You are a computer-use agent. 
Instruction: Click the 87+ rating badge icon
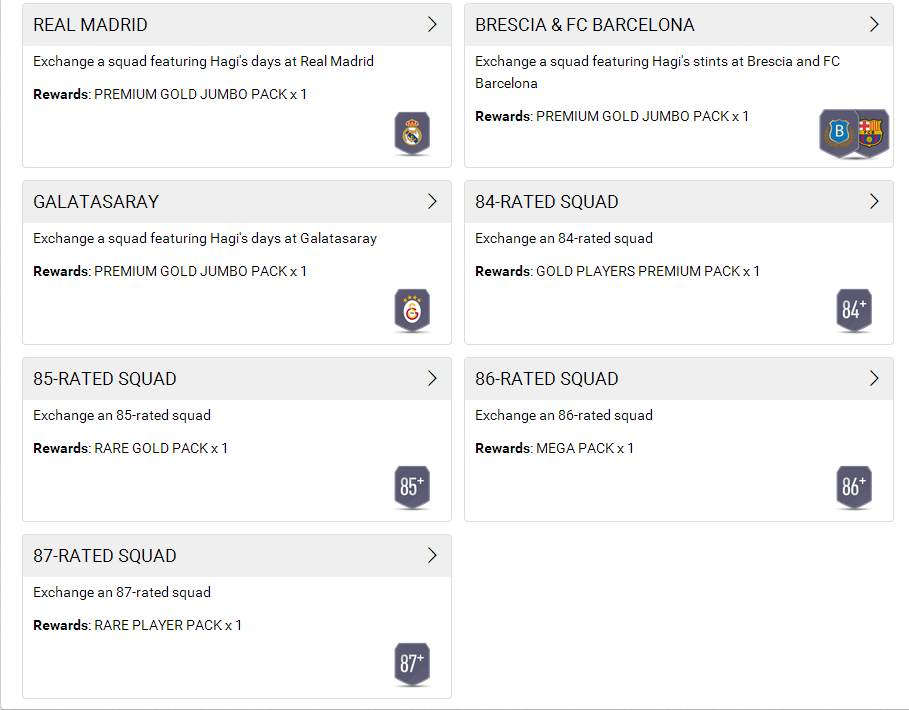click(412, 664)
